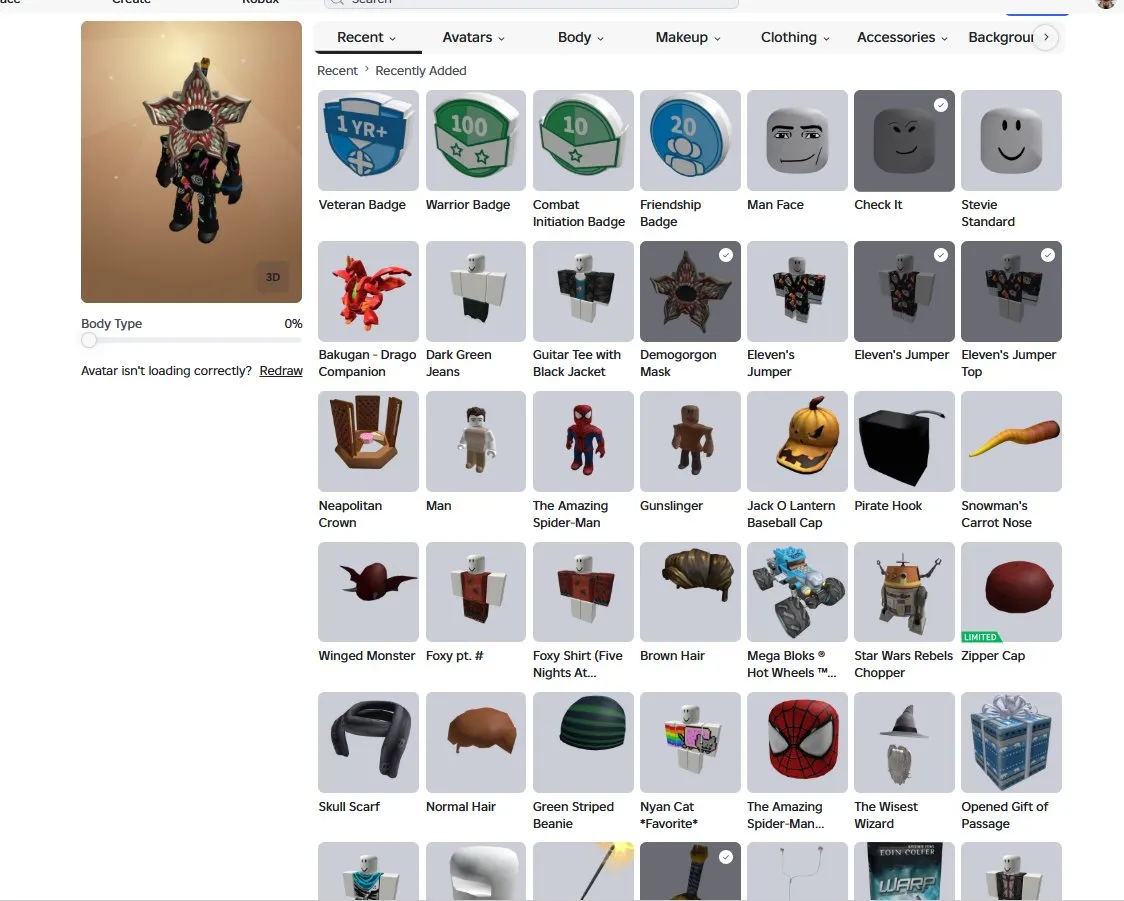This screenshot has height=901, width=1124.
Task: Select the Gunslinger bundle
Action: click(690, 442)
